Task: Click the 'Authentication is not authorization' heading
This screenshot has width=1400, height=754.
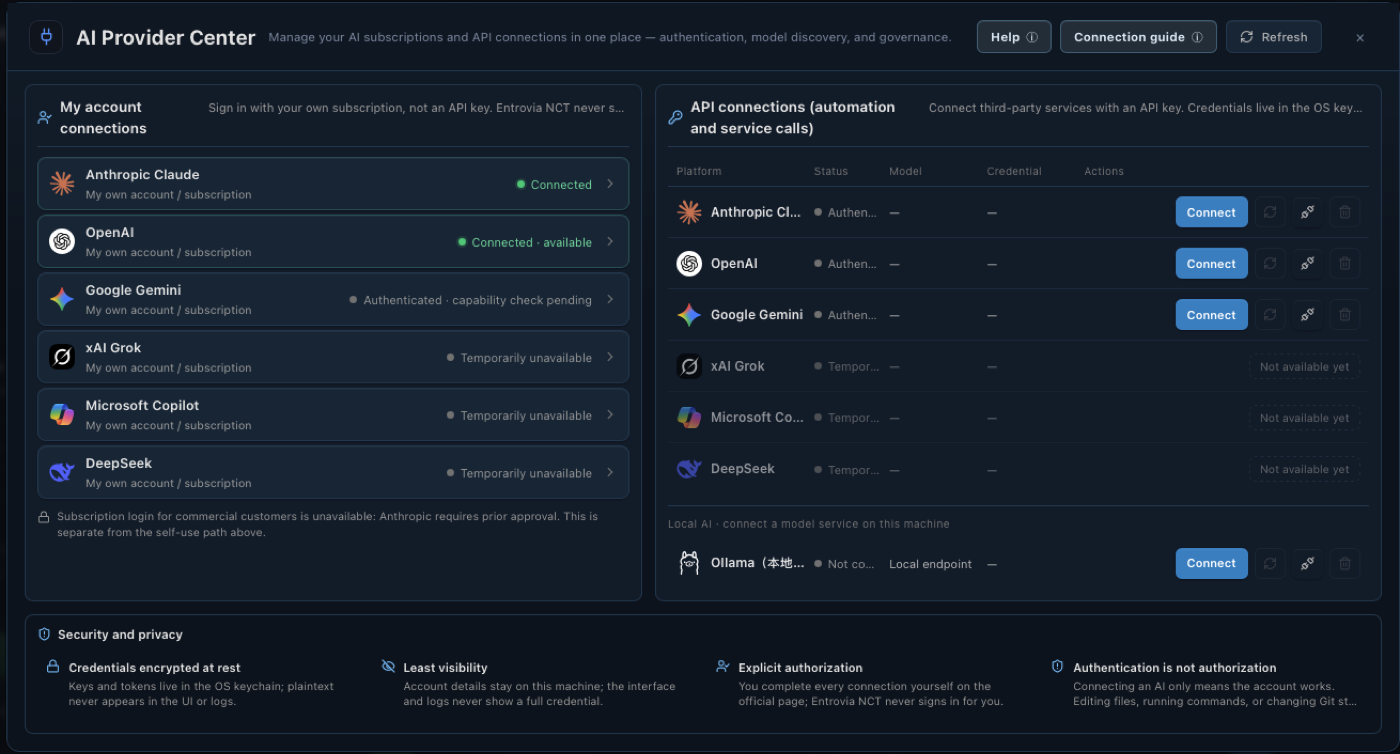Action: pyautogui.click(x=1174, y=667)
